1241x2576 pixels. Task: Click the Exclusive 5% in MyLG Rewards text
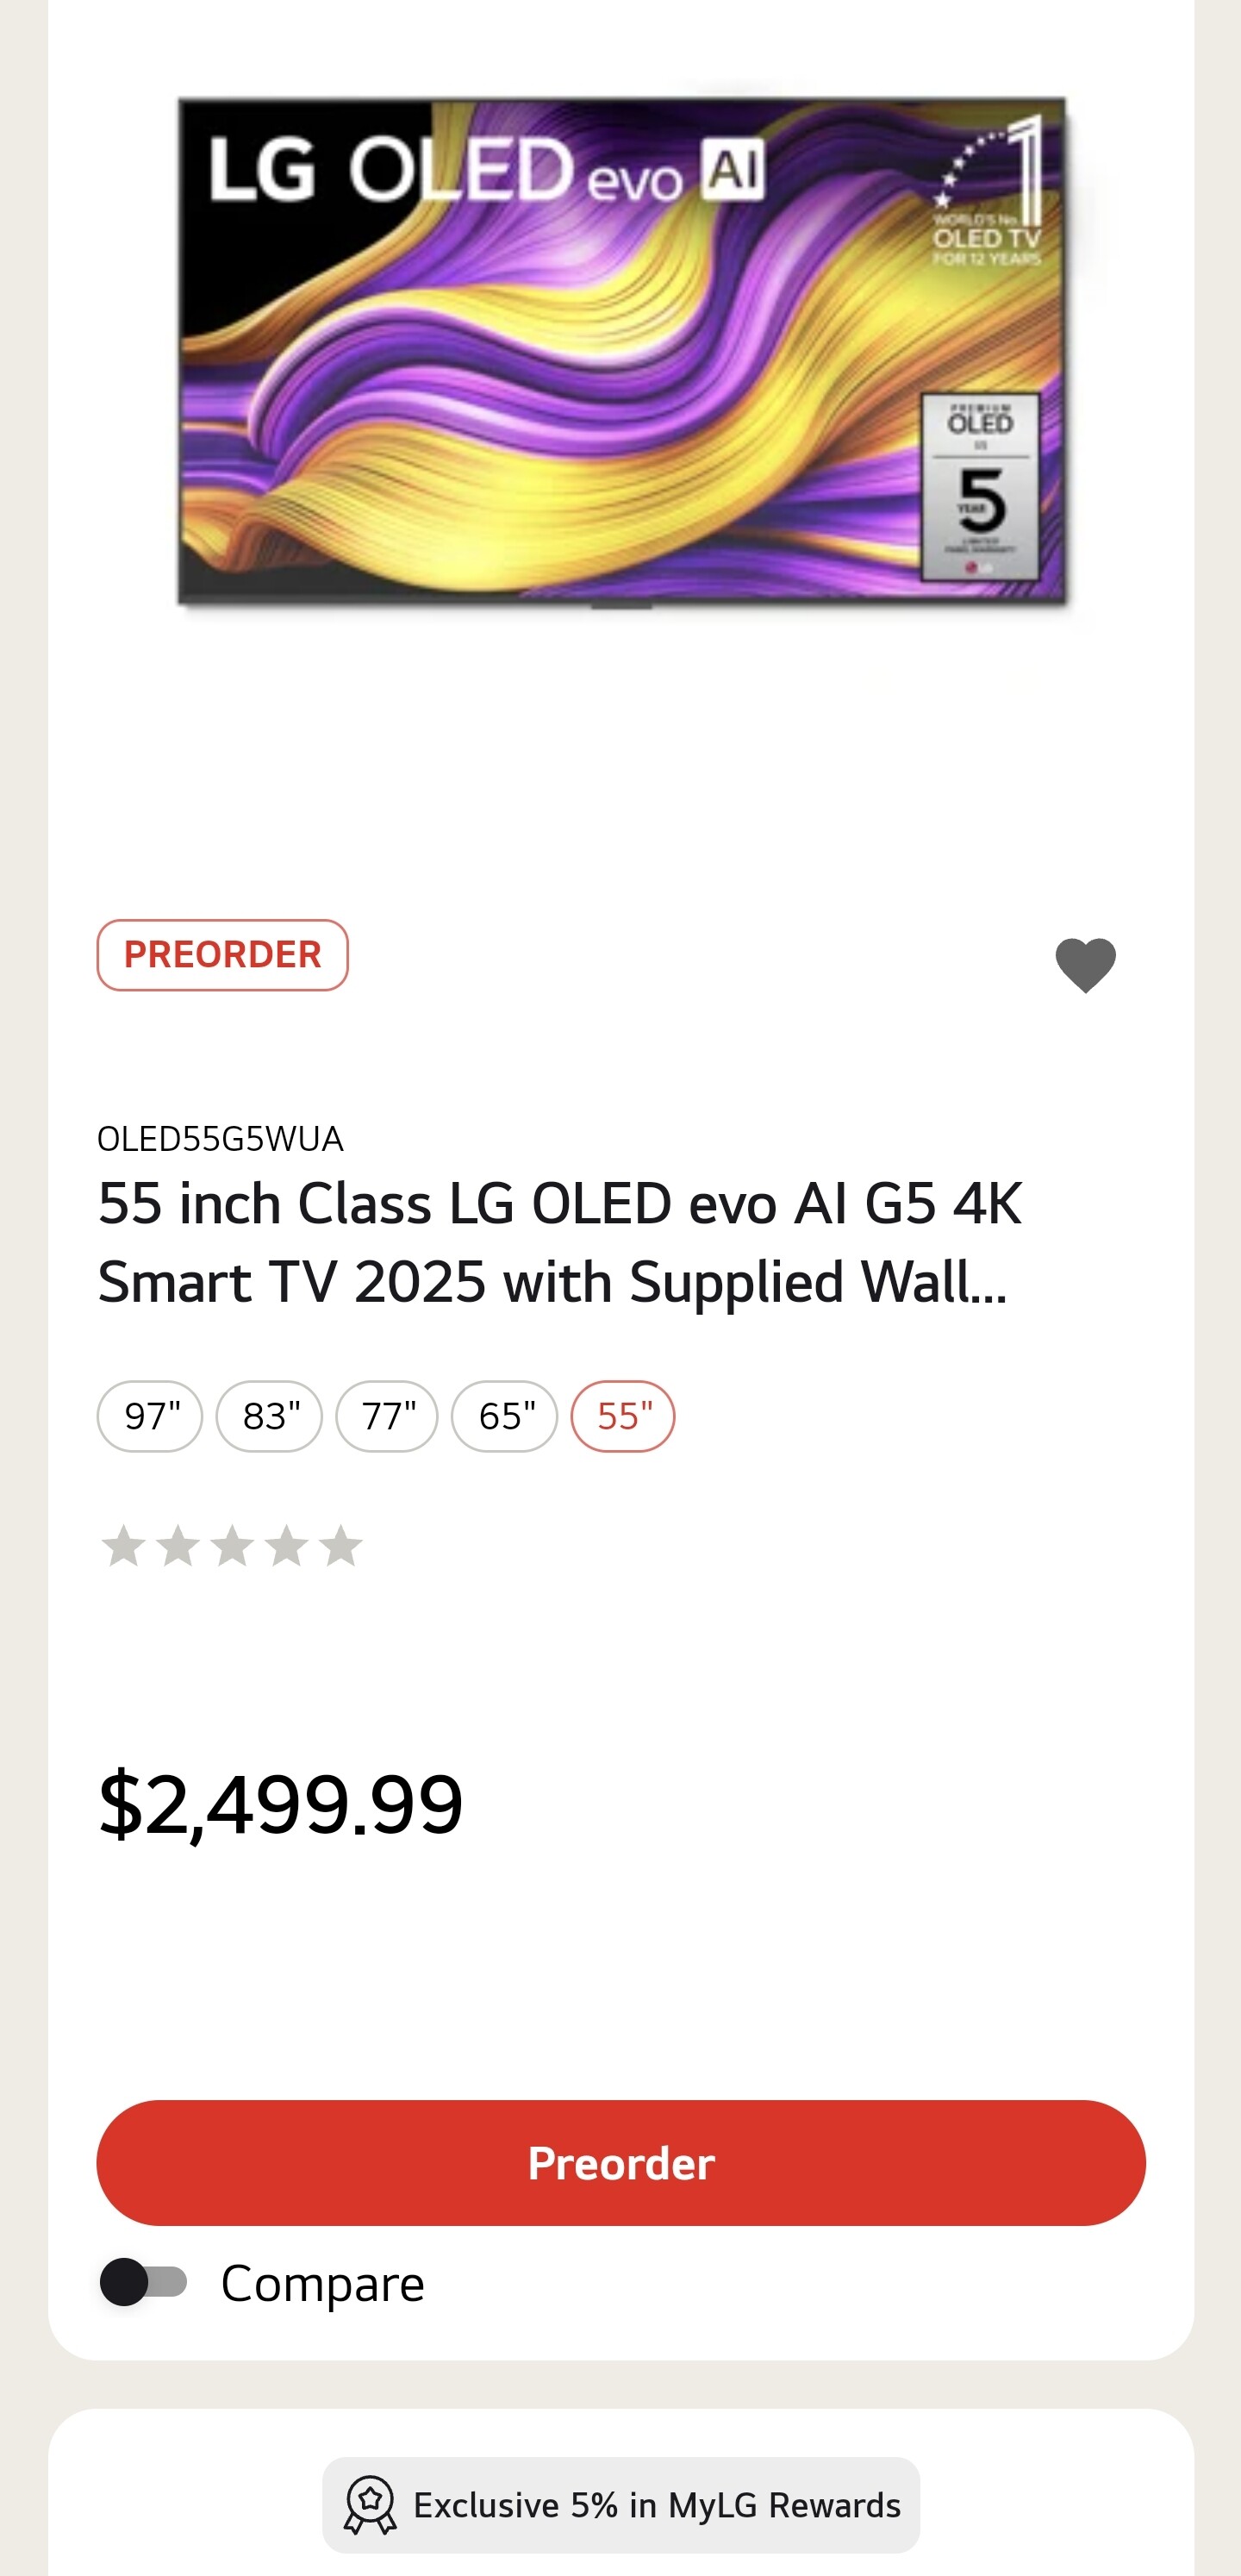(x=657, y=2505)
